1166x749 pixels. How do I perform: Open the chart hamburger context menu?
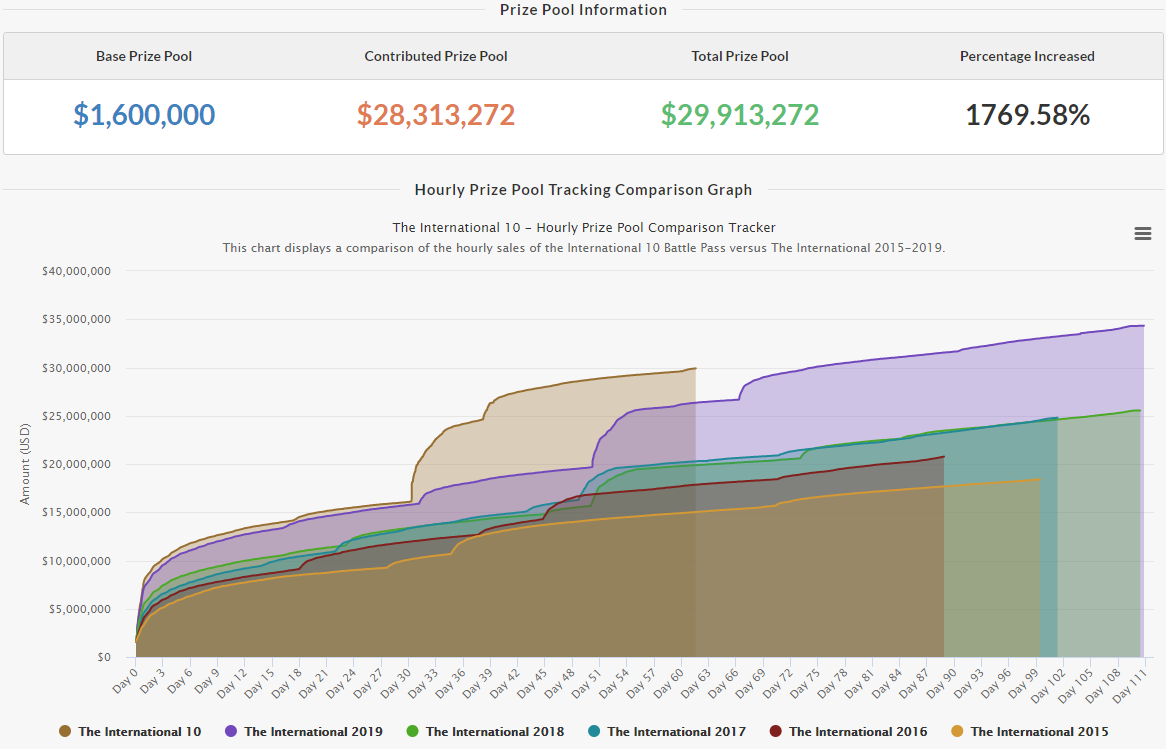tap(1142, 233)
